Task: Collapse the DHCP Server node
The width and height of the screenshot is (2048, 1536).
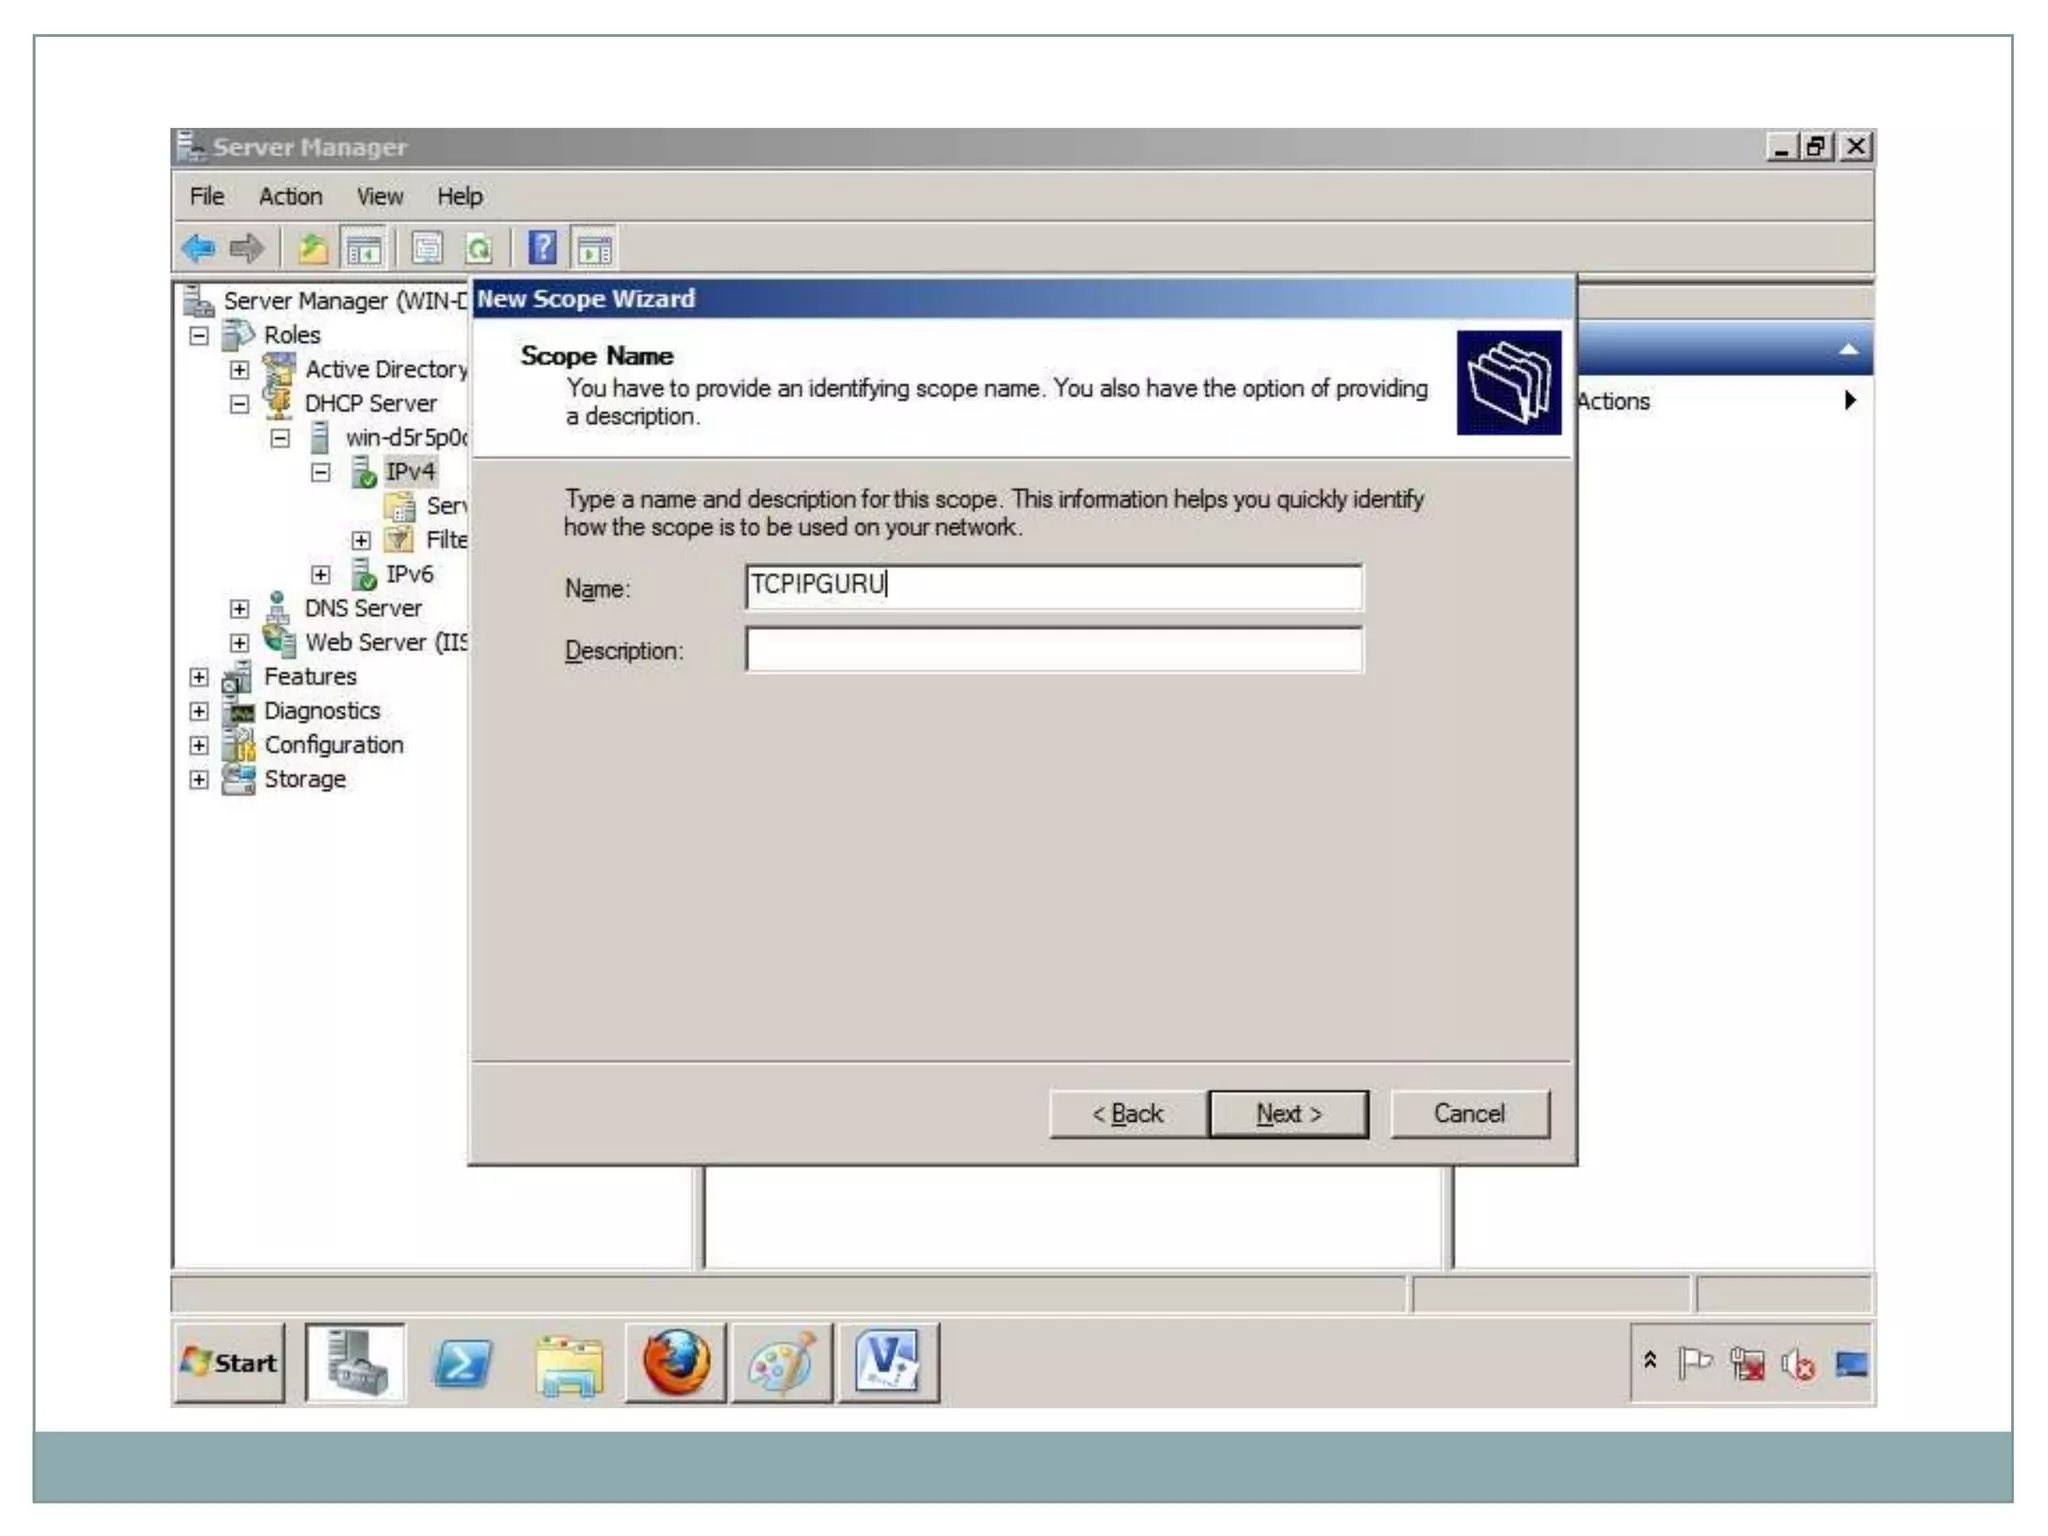Action: click(x=239, y=404)
